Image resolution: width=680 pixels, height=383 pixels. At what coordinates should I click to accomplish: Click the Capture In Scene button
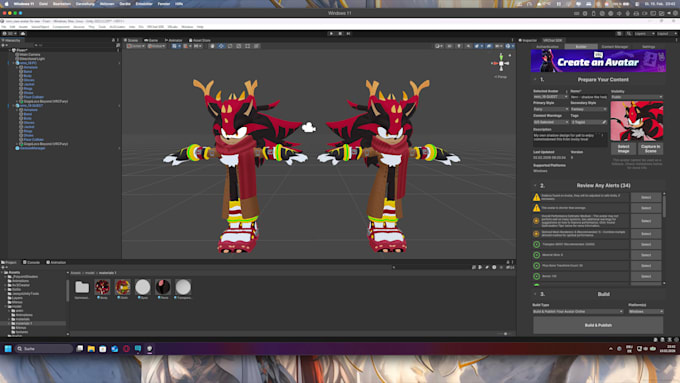(x=651, y=149)
